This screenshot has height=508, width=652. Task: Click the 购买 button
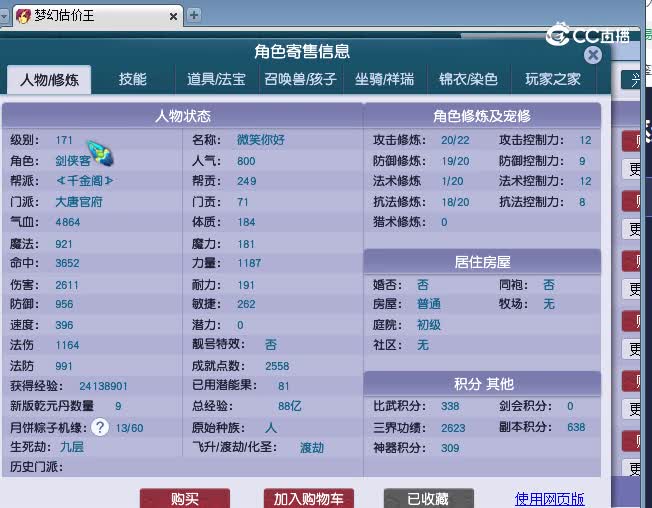coord(185,498)
